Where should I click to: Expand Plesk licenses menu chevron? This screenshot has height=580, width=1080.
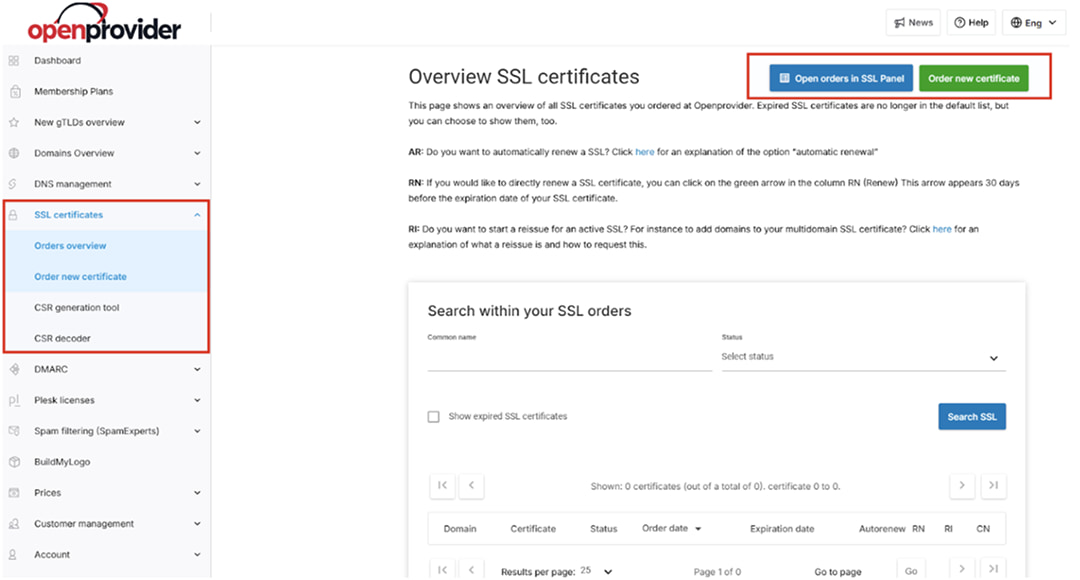197,400
